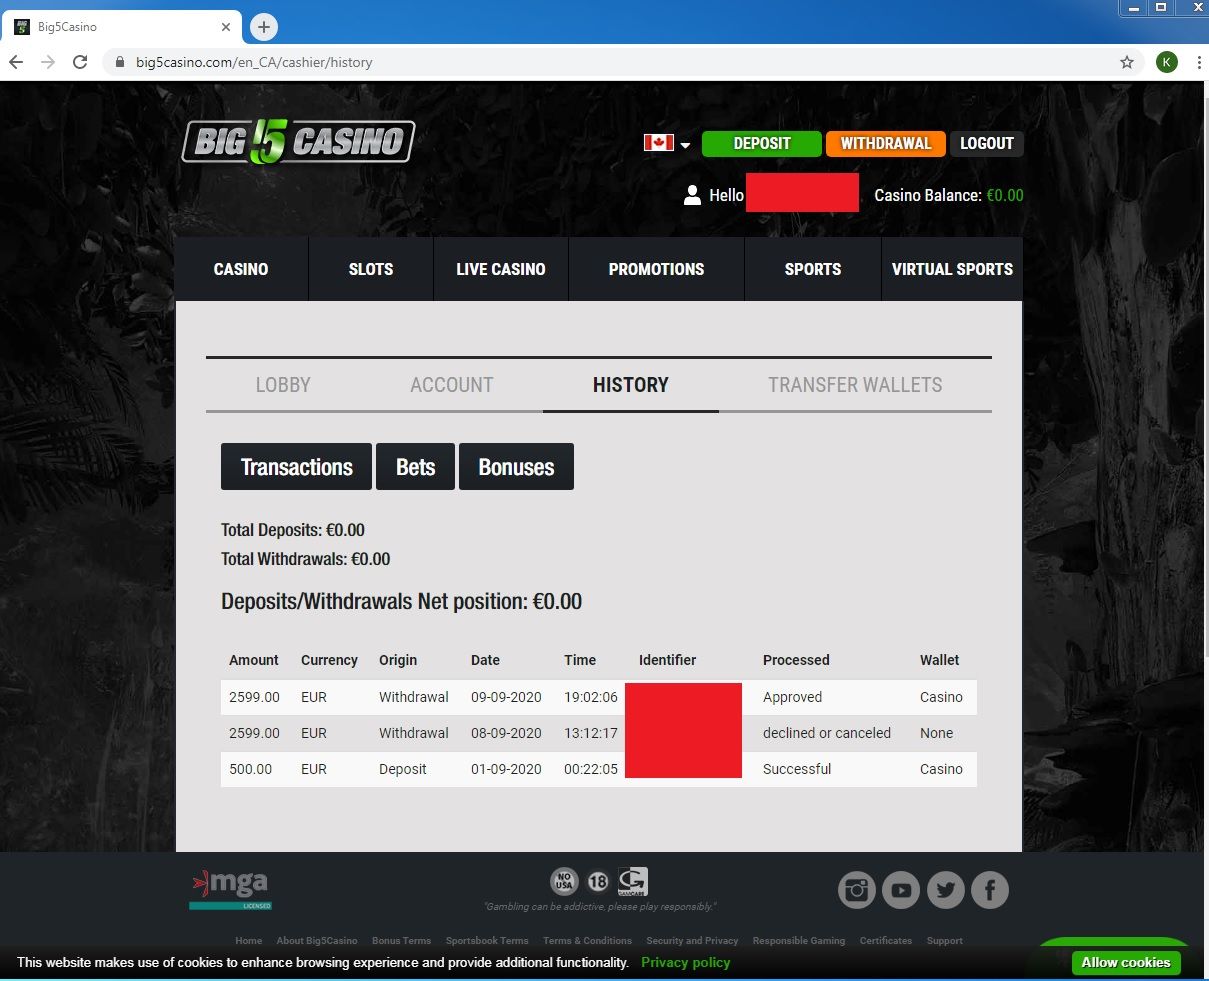Open the Support footer link
This screenshot has width=1209, height=981.
coord(945,941)
